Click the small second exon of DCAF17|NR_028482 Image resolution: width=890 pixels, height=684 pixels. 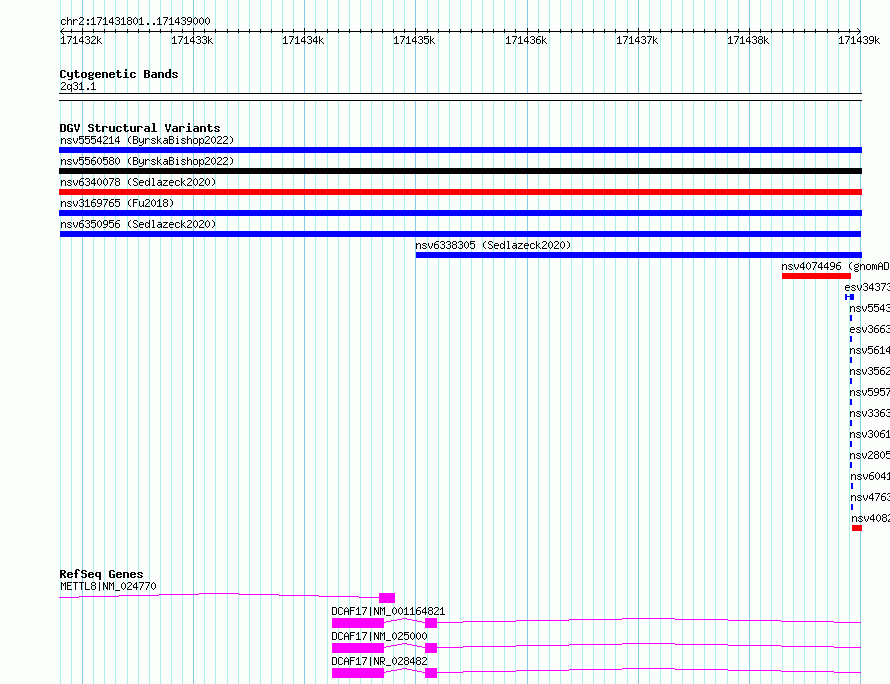coord(431,673)
